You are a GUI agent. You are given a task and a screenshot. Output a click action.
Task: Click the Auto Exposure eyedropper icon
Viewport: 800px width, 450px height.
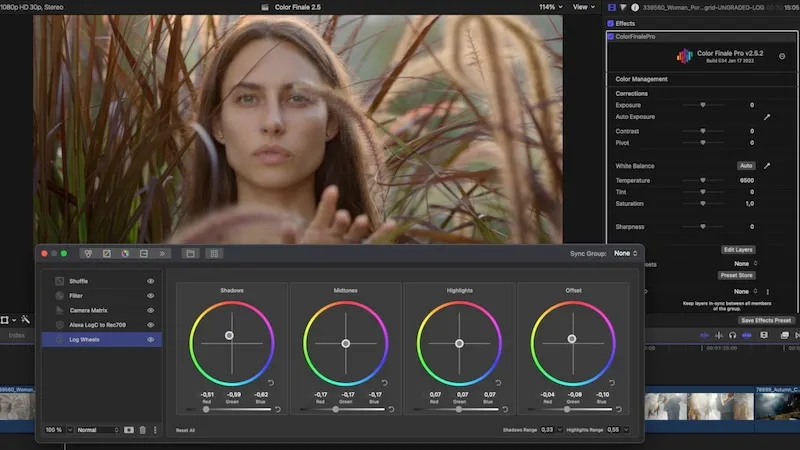click(x=767, y=117)
